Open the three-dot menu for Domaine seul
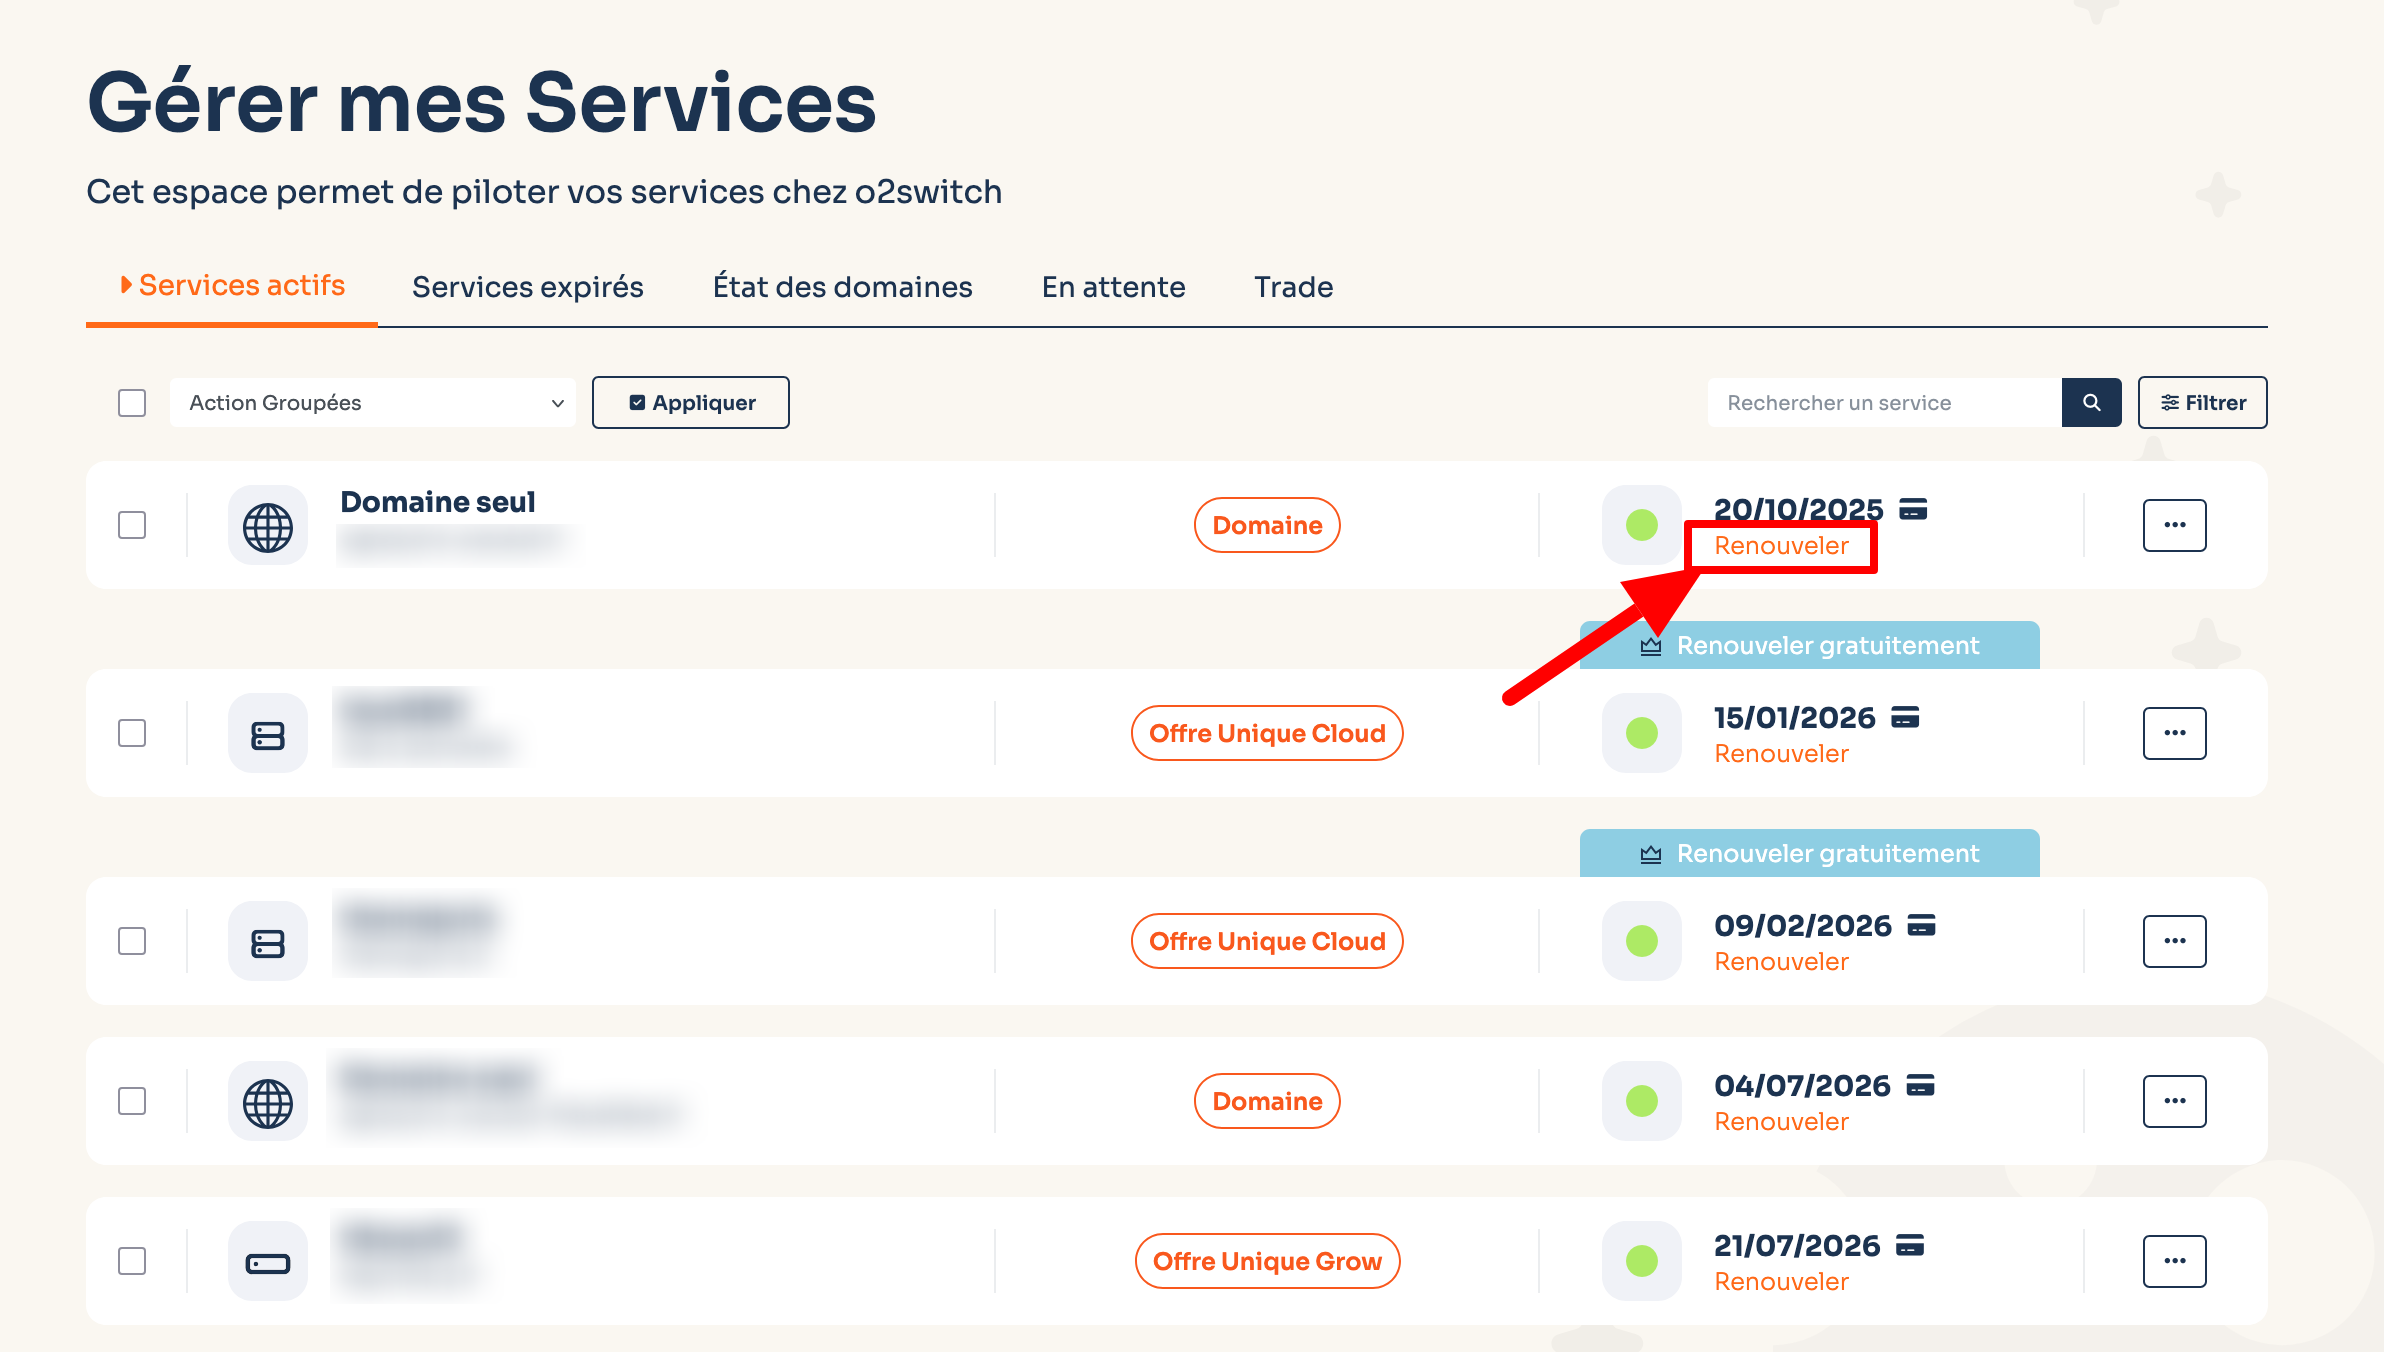The width and height of the screenshot is (2384, 1352). click(2175, 525)
